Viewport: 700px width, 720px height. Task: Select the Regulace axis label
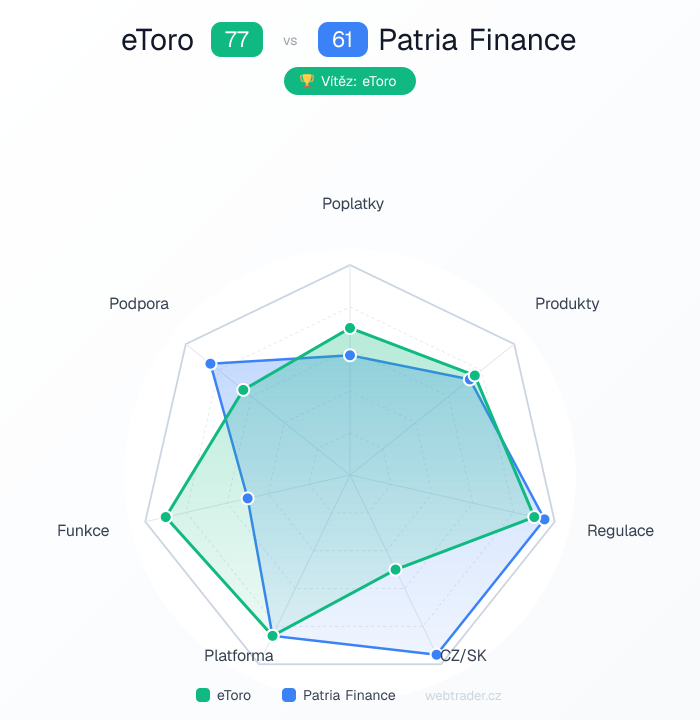(620, 530)
